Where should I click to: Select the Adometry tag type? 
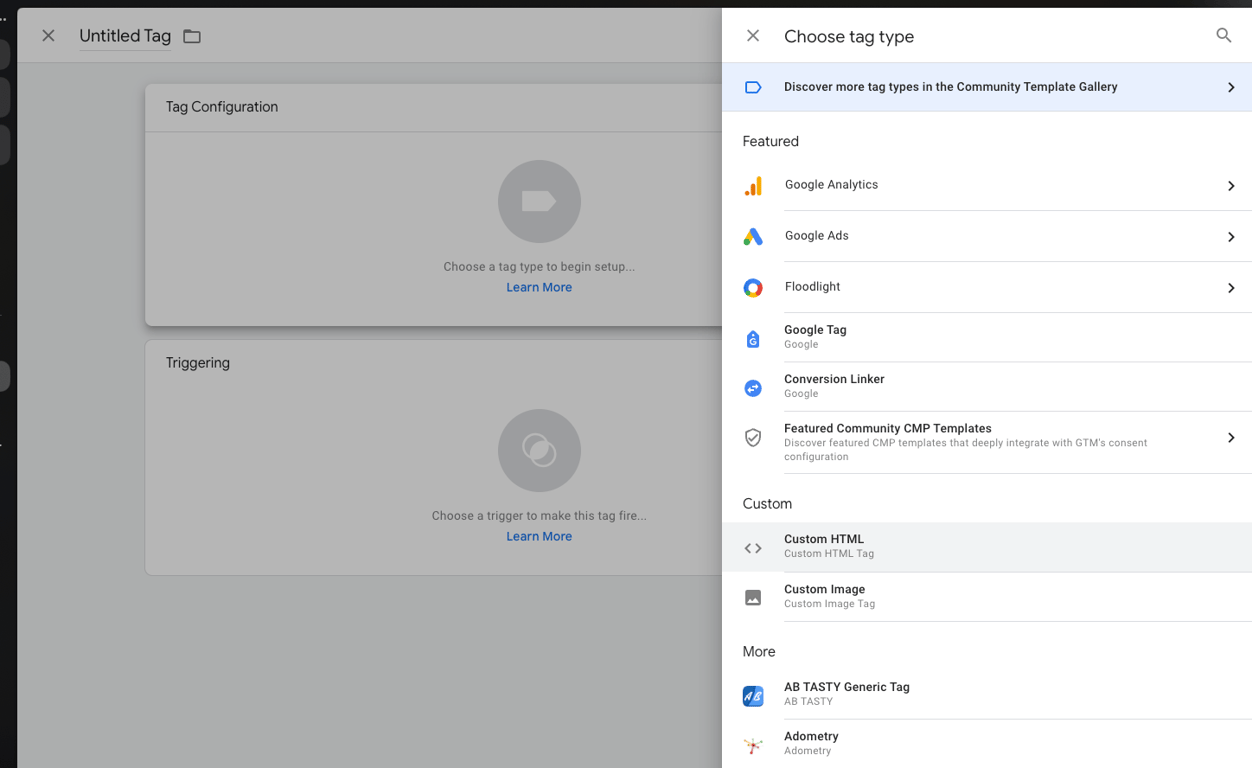pyautogui.click(x=811, y=737)
